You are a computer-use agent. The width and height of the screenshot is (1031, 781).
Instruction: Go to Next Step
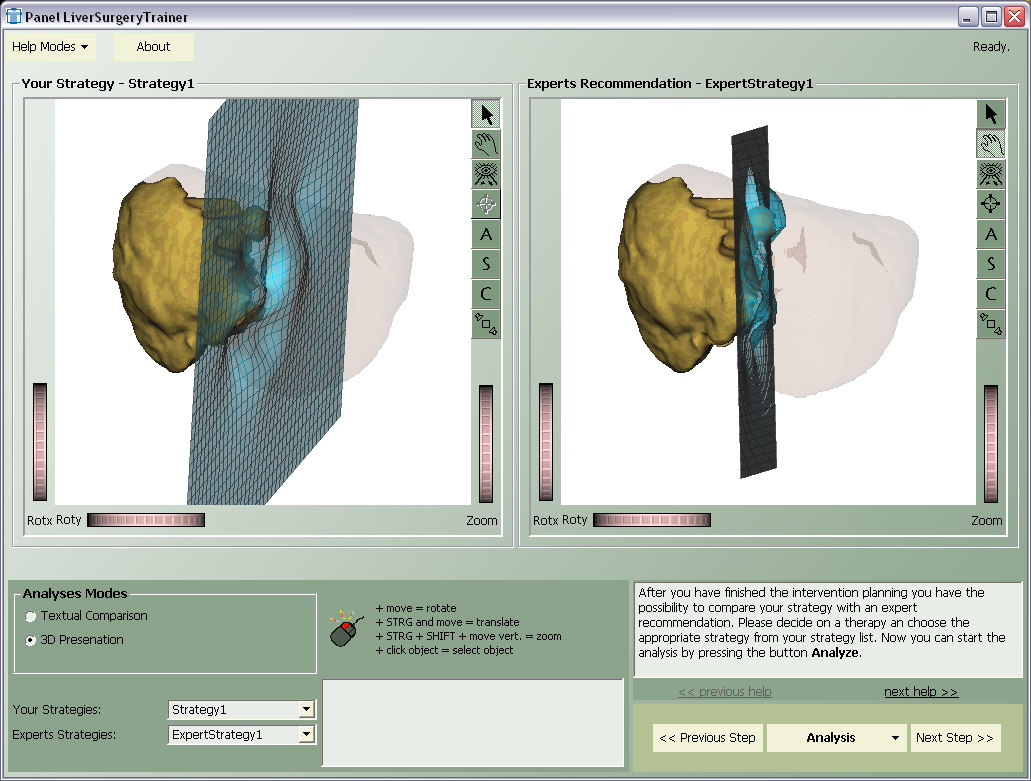pyautogui.click(x=954, y=738)
